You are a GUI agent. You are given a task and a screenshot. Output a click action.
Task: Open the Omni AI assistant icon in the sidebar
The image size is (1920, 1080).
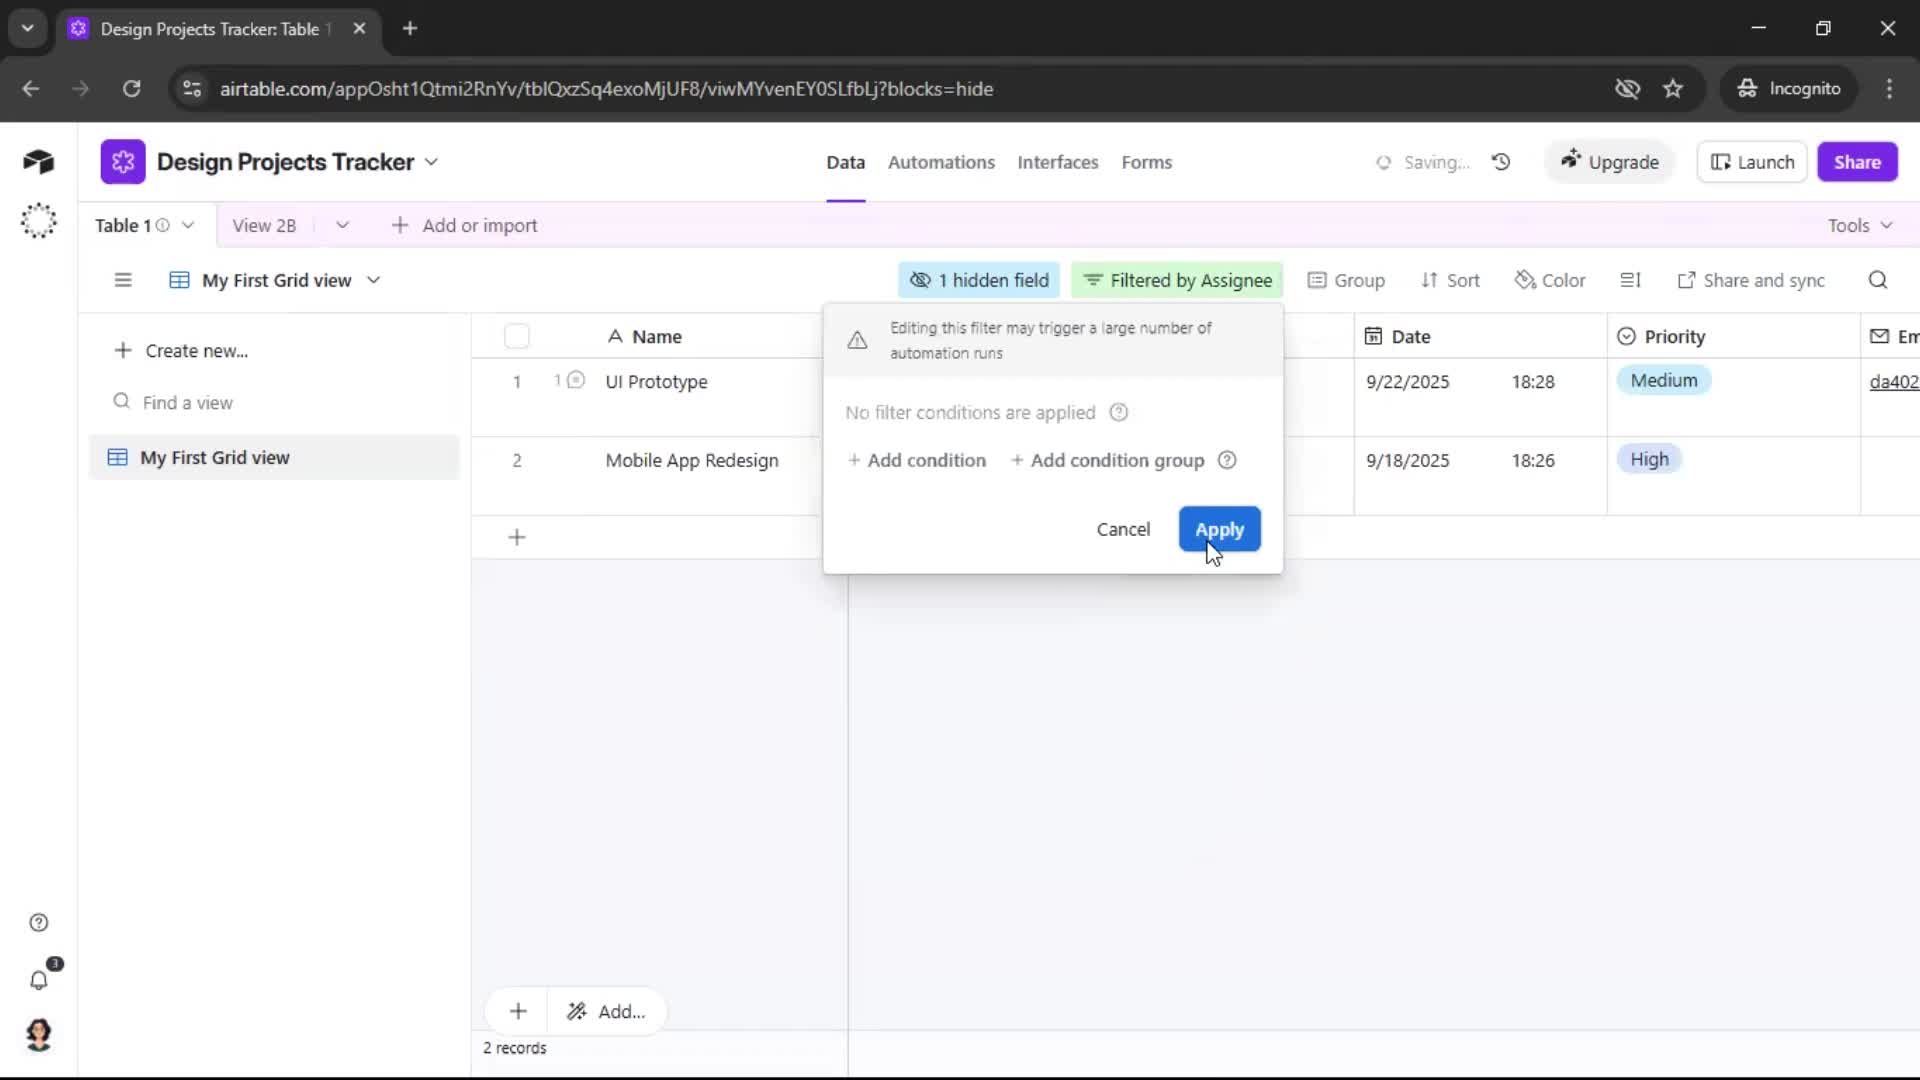click(x=38, y=221)
